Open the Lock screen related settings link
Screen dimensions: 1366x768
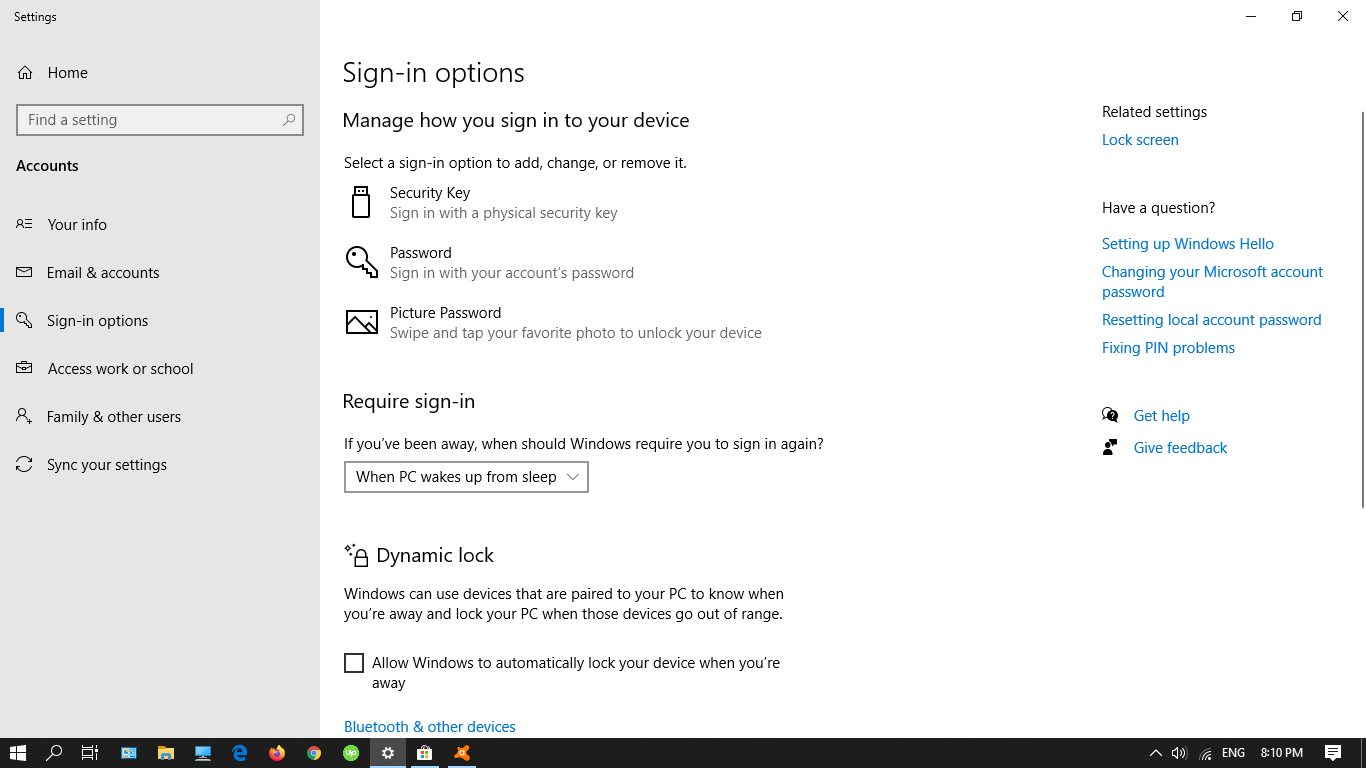tap(1140, 139)
